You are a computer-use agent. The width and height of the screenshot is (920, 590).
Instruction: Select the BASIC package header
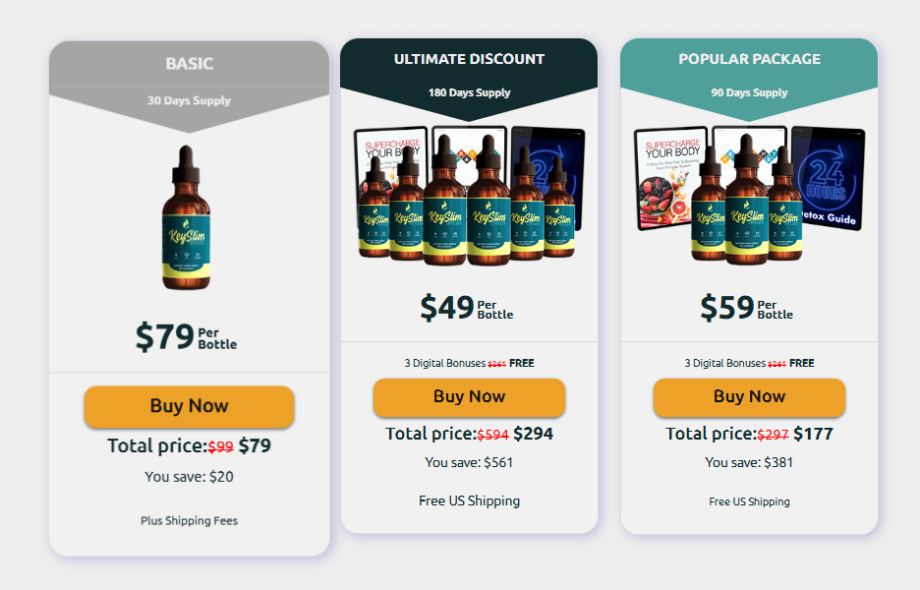tap(189, 63)
